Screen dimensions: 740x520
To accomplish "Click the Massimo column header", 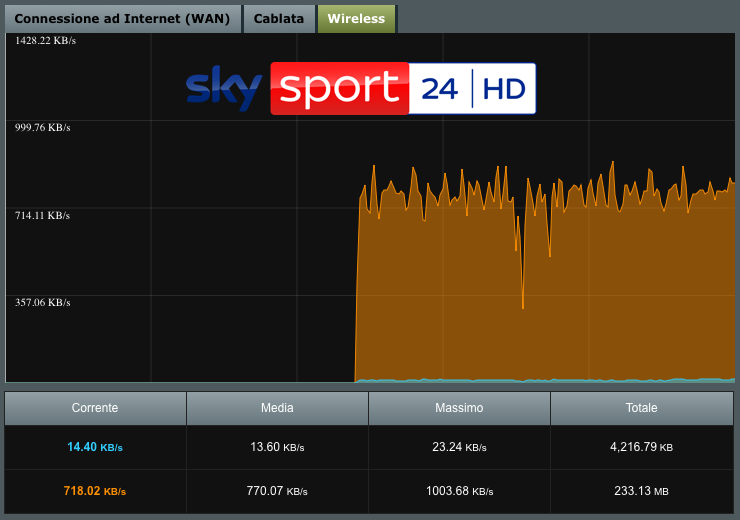I will point(459,408).
